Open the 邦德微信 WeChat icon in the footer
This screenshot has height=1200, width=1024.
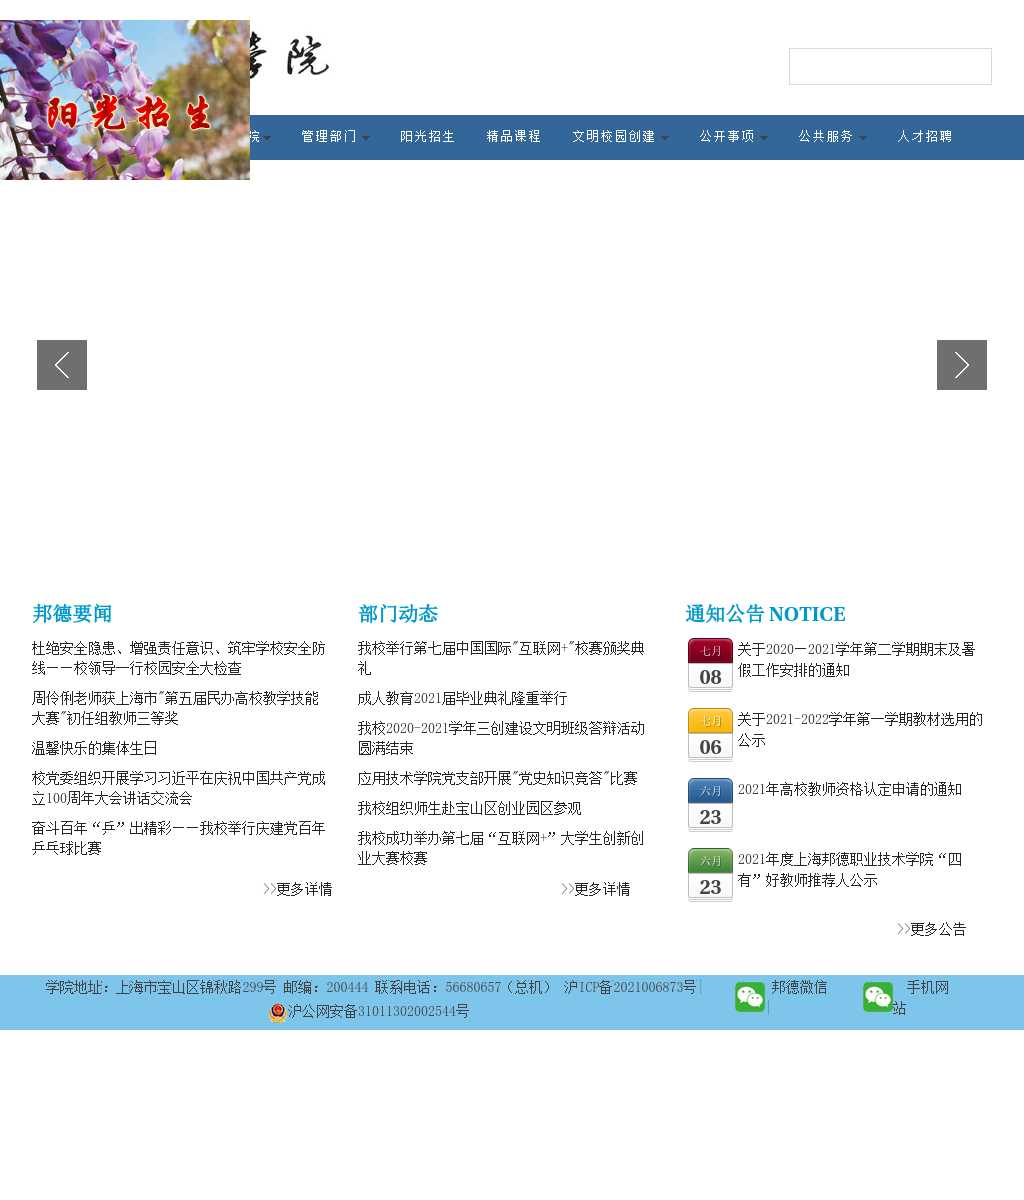tap(750, 997)
